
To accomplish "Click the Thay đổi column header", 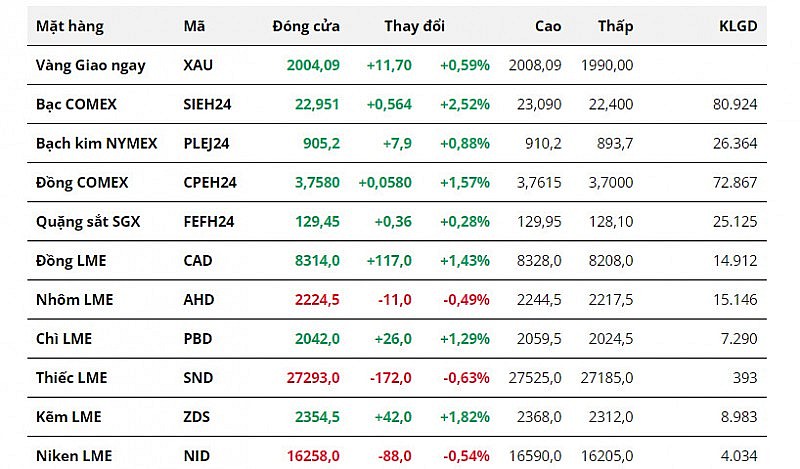I will [x=414, y=26].
